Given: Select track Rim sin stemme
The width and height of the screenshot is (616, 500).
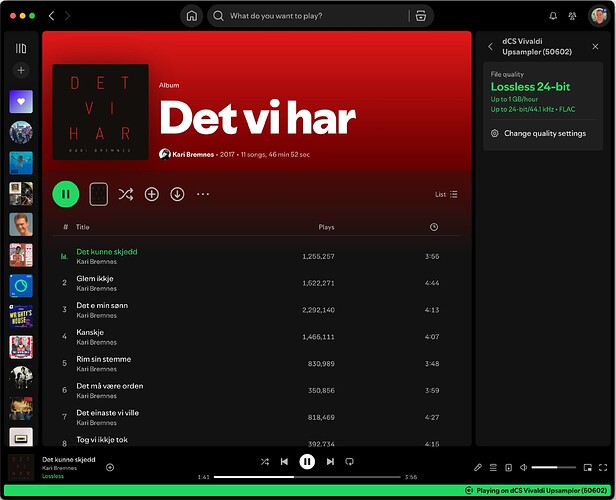Looking at the screenshot, I should [x=256, y=363].
